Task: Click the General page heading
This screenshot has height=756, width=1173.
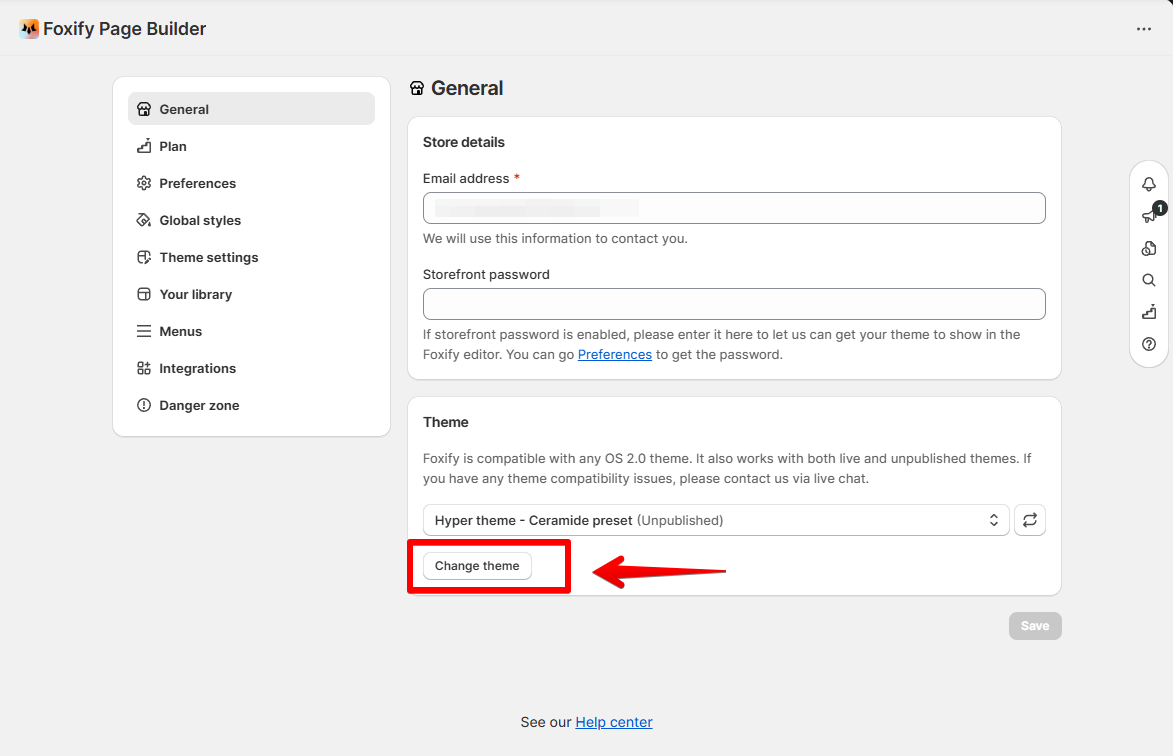Action: click(467, 88)
